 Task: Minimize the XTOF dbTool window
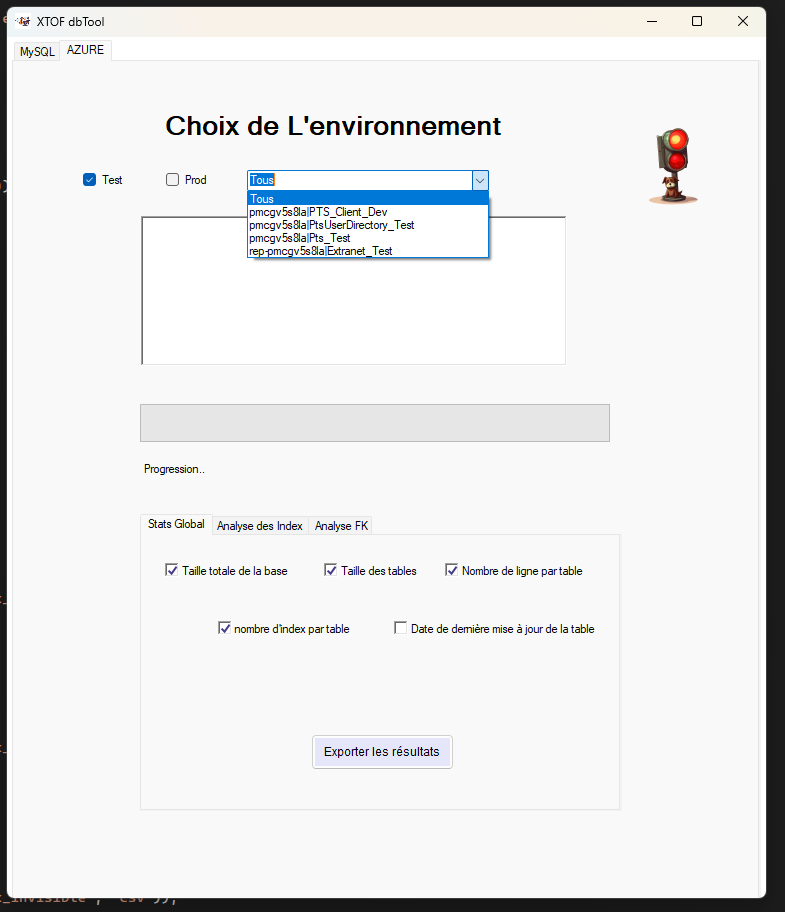tap(652, 22)
